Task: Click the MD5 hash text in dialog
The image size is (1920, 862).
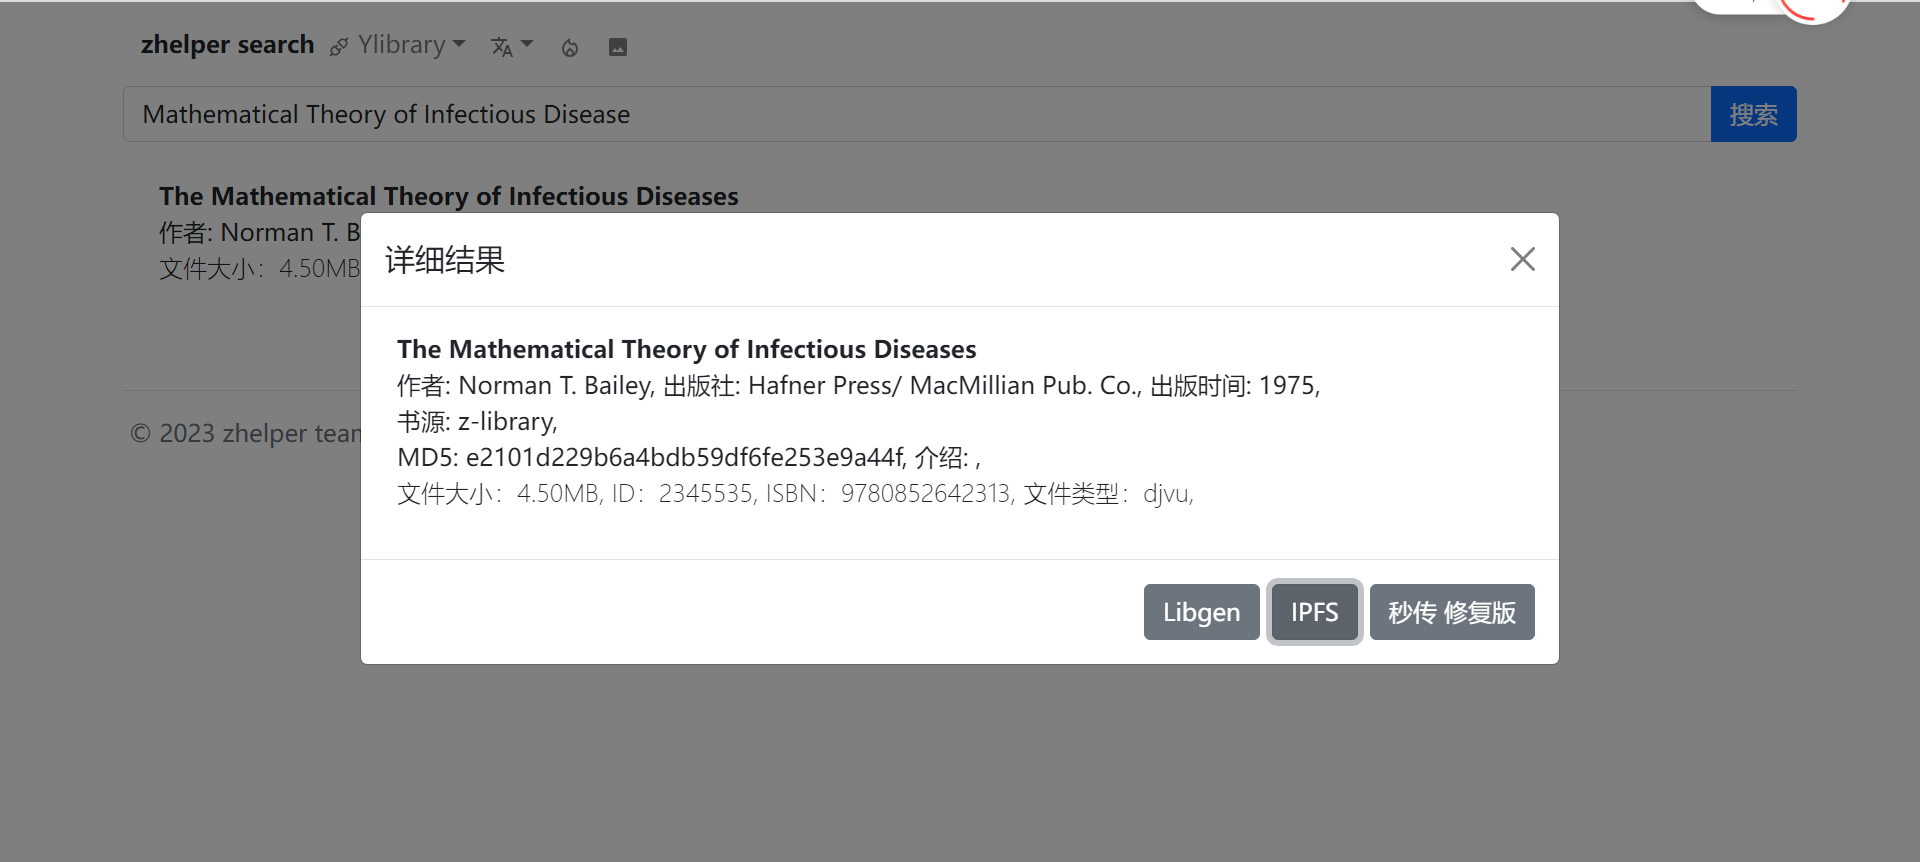Action: [684, 458]
